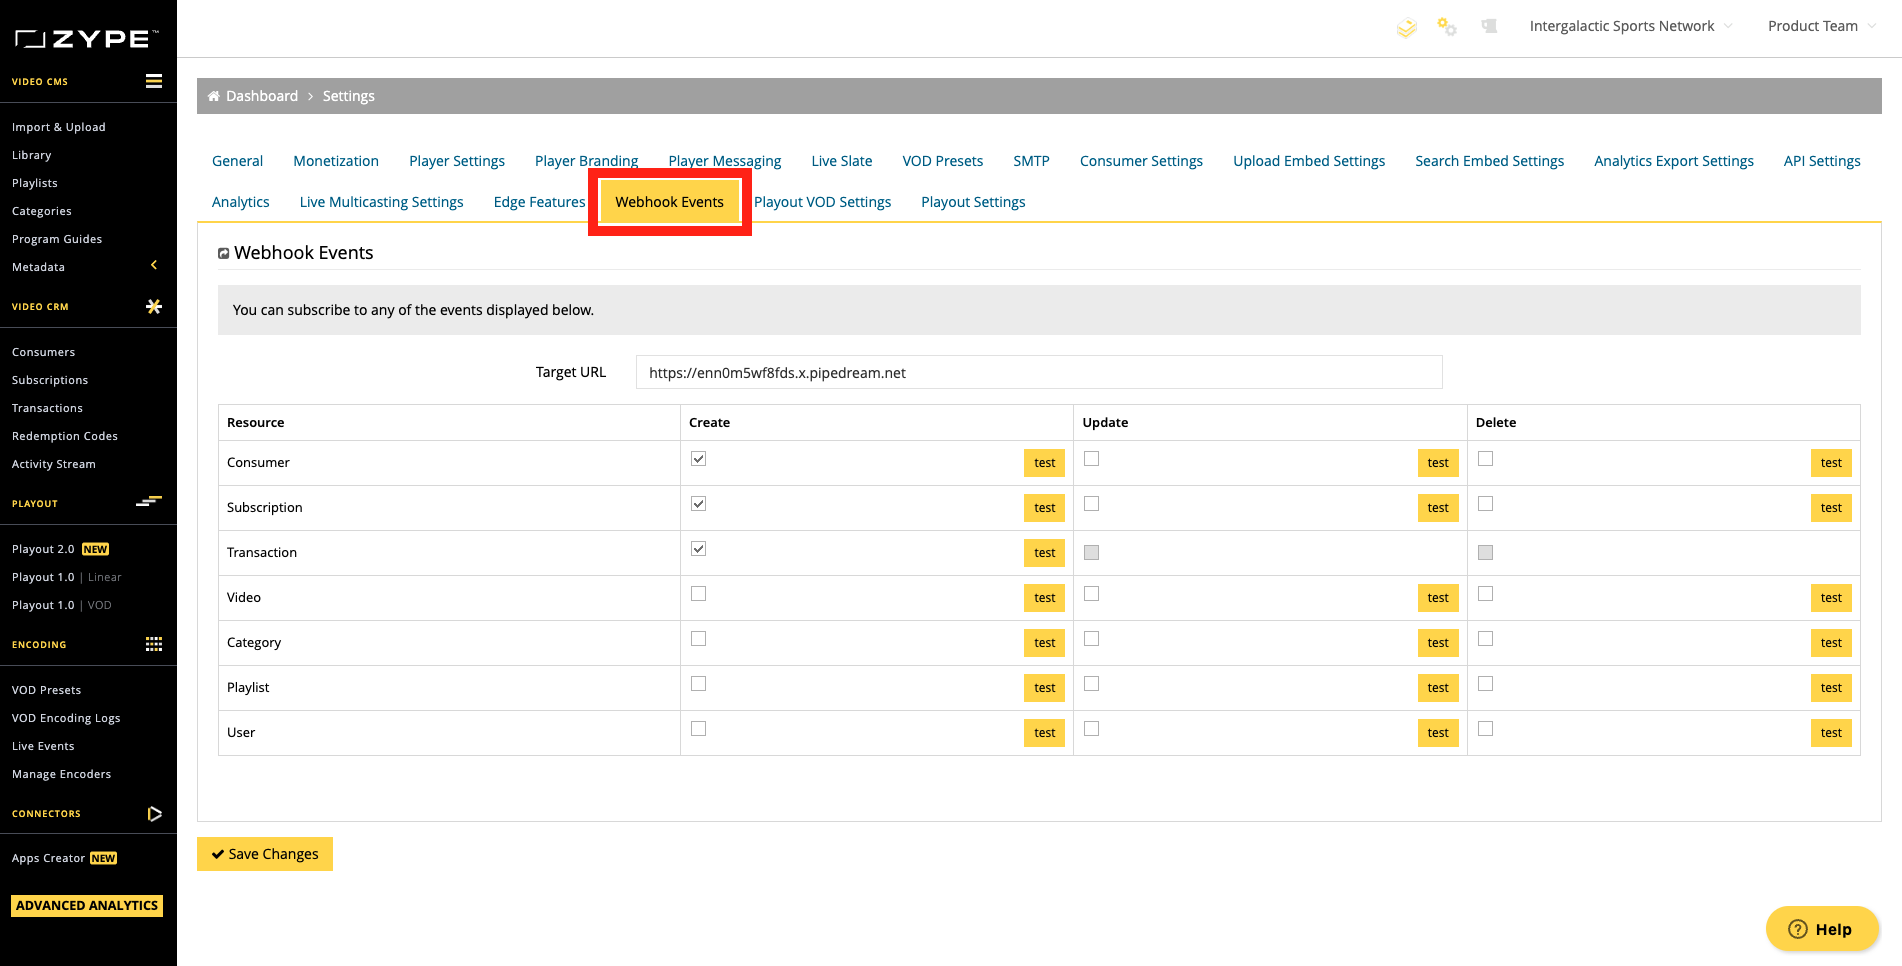This screenshot has height=966, width=1902.
Task: Open Library in sidebar
Action: (x=32, y=155)
